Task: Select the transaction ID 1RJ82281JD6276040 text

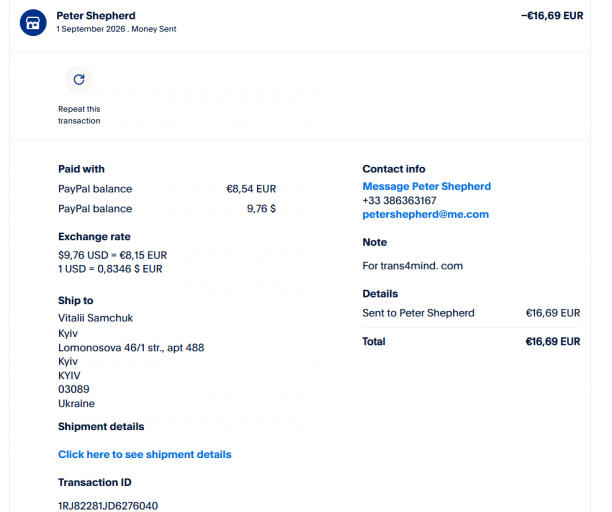Action: (108, 506)
